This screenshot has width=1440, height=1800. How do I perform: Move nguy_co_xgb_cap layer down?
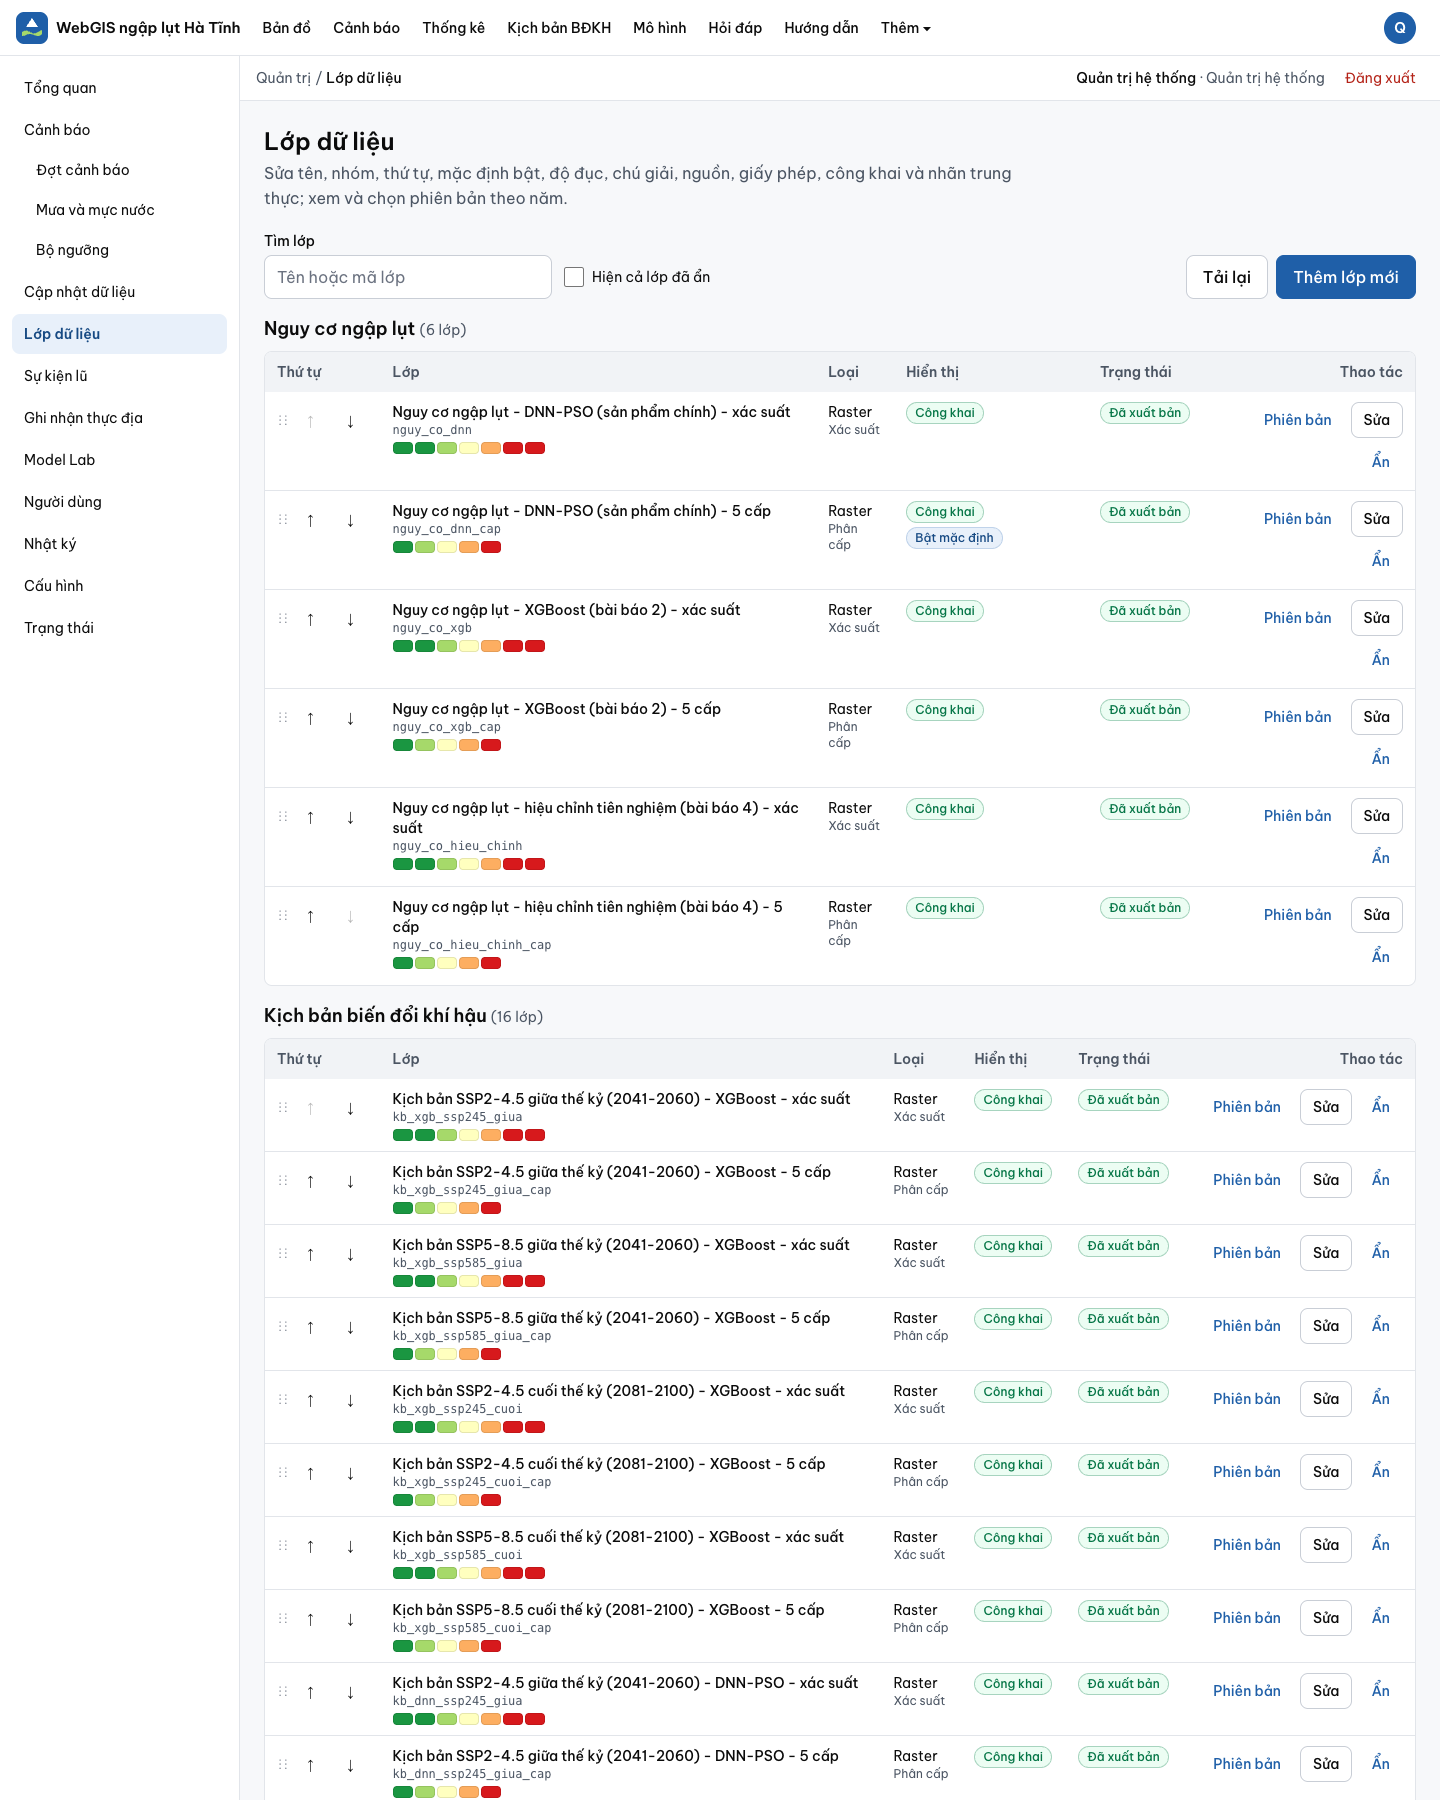tap(350, 718)
